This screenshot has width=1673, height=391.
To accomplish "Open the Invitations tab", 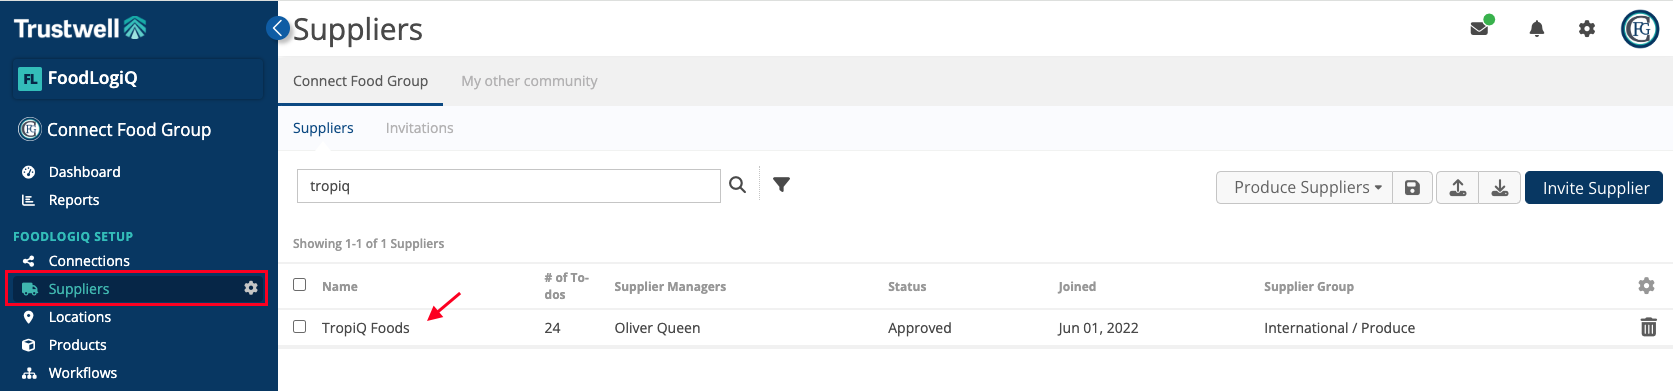I will click(x=420, y=128).
